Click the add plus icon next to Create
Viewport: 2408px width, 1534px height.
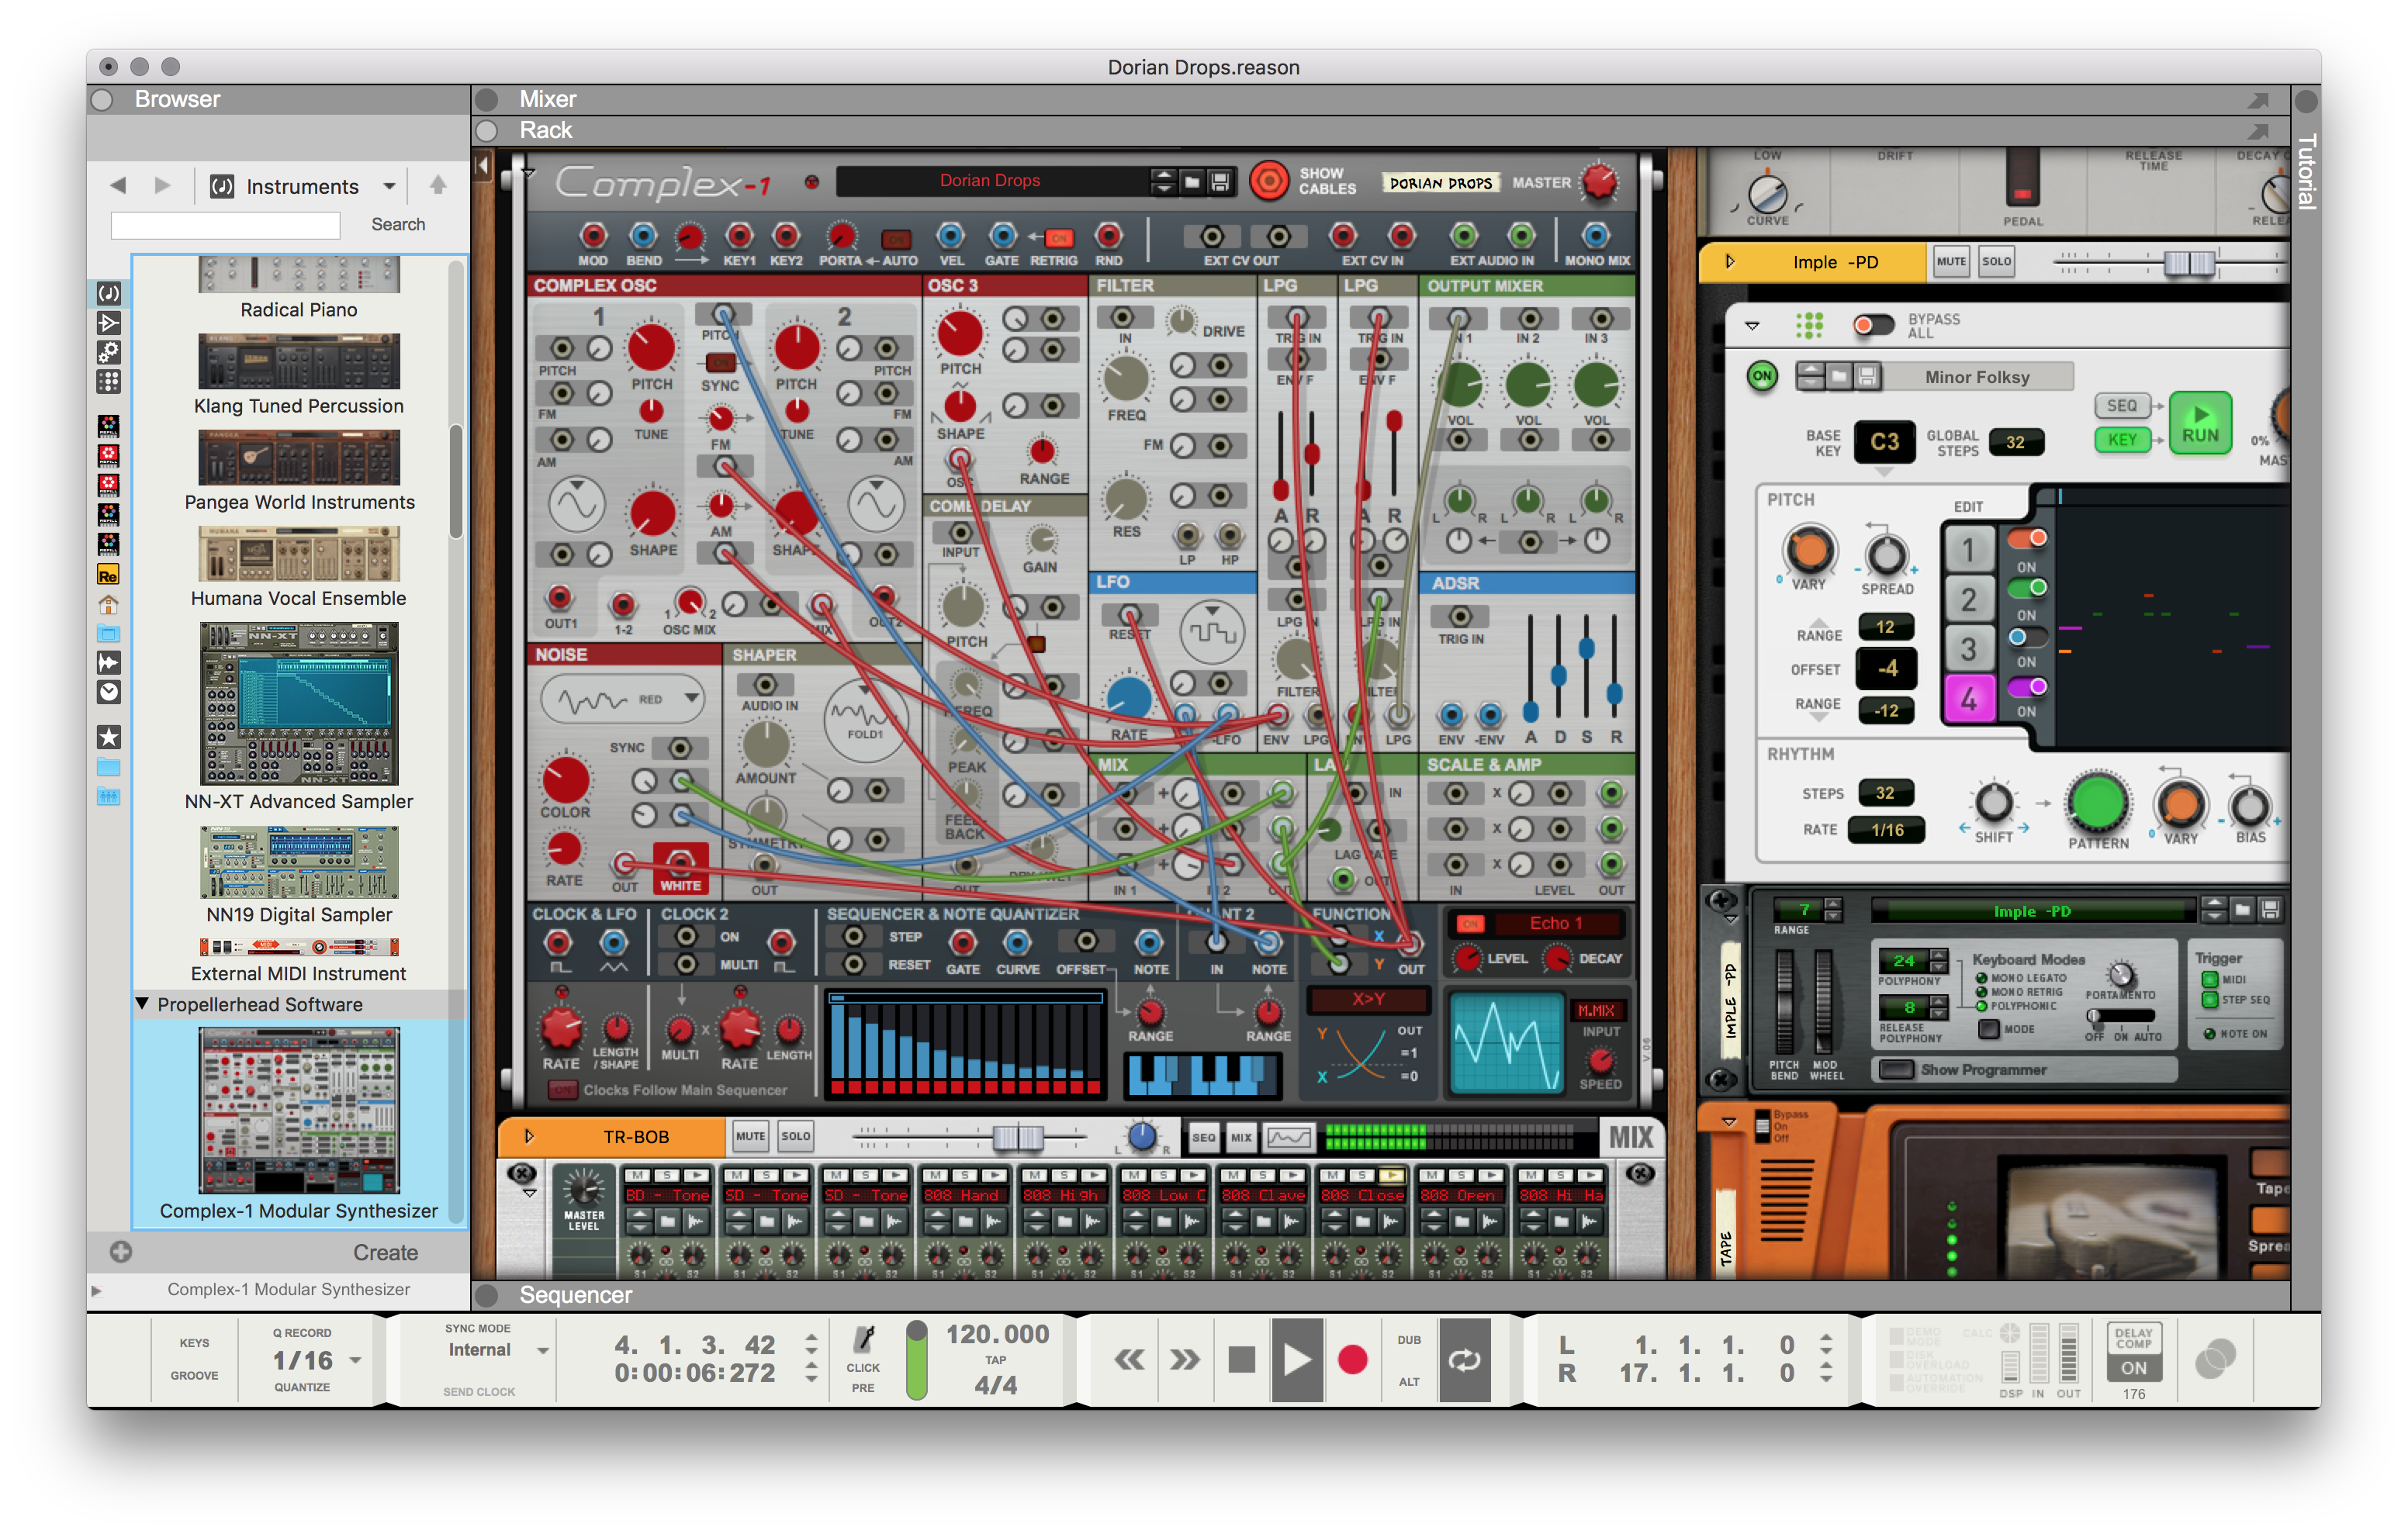(x=121, y=1252)
